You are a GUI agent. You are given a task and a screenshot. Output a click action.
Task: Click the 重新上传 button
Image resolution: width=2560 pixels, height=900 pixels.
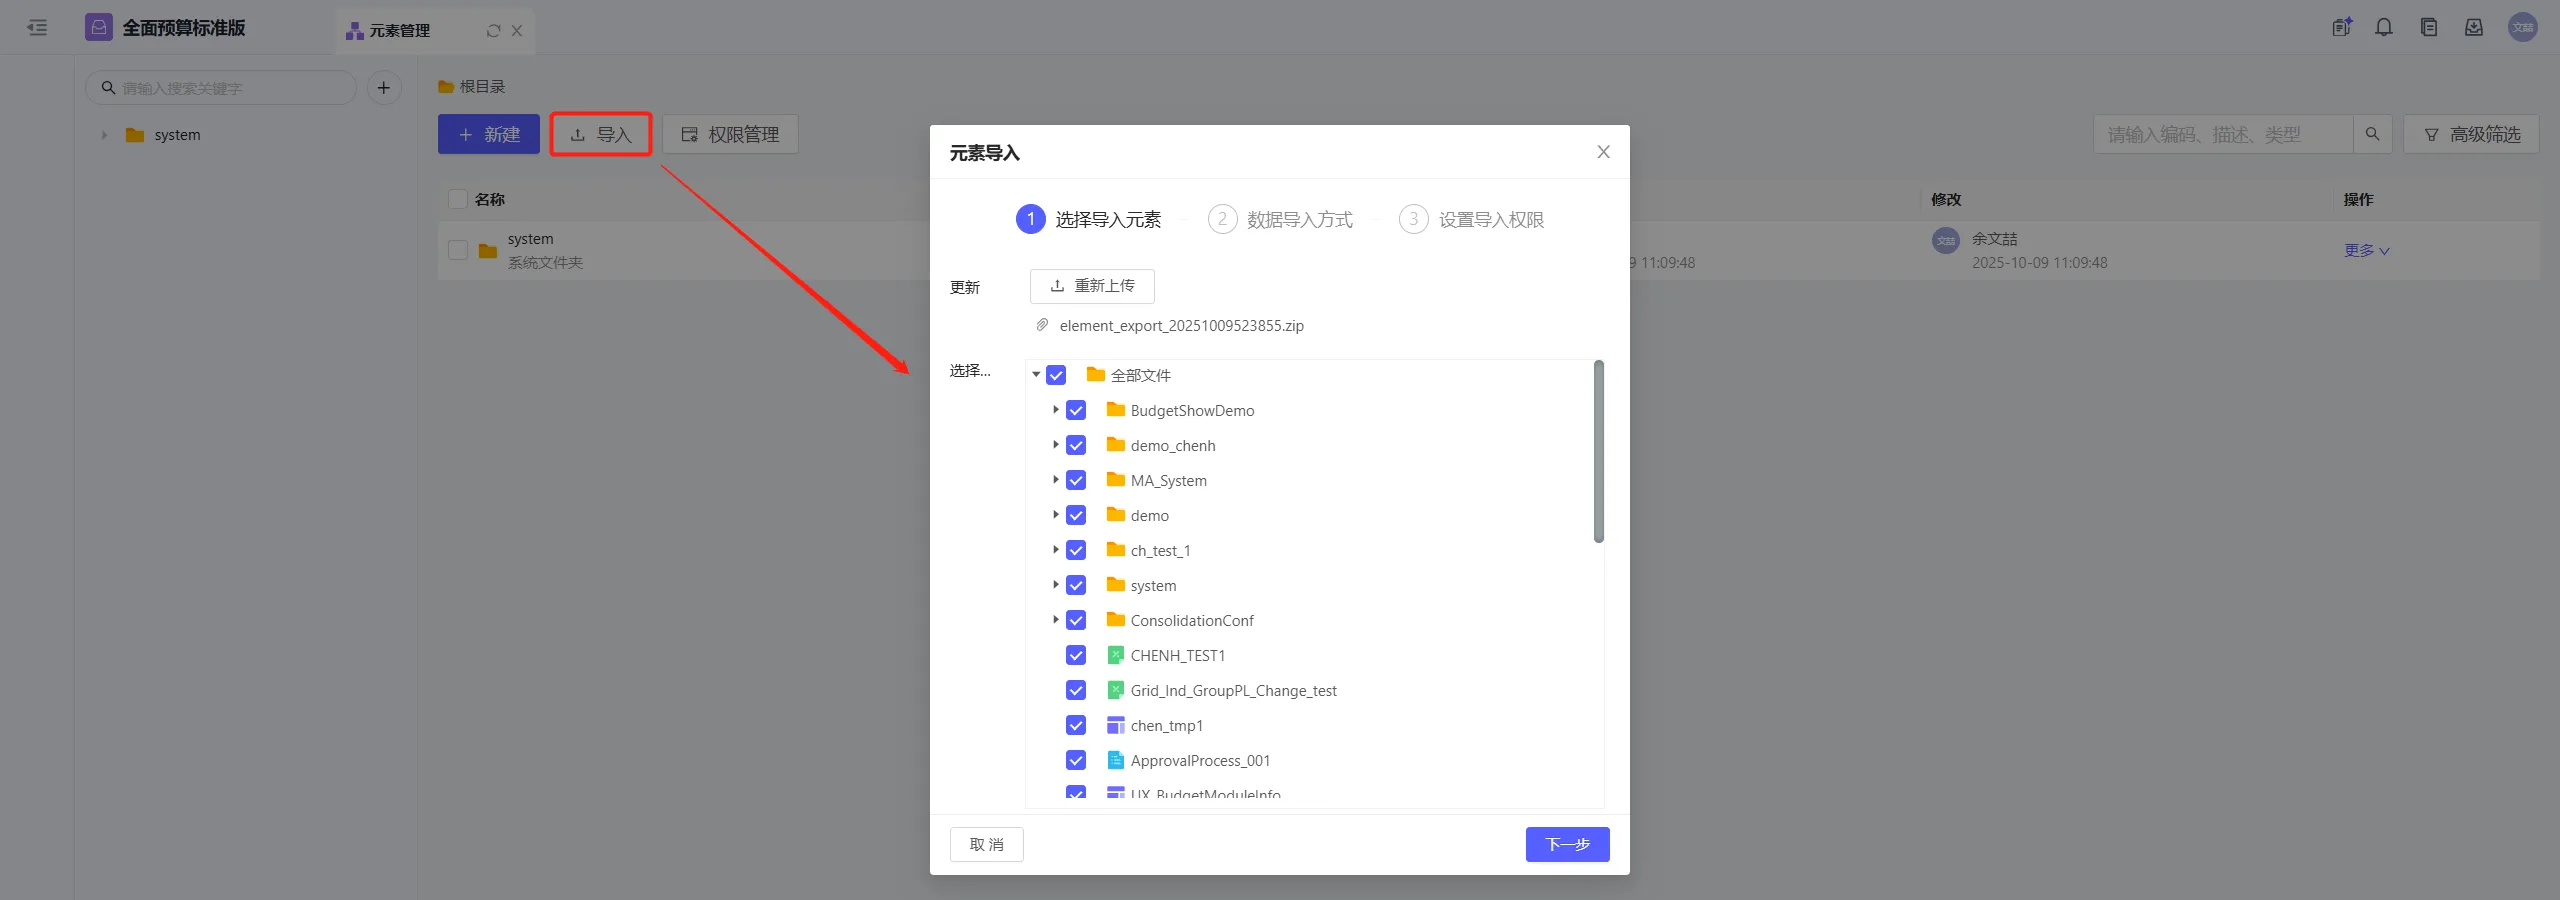(x=1092, y=286)
